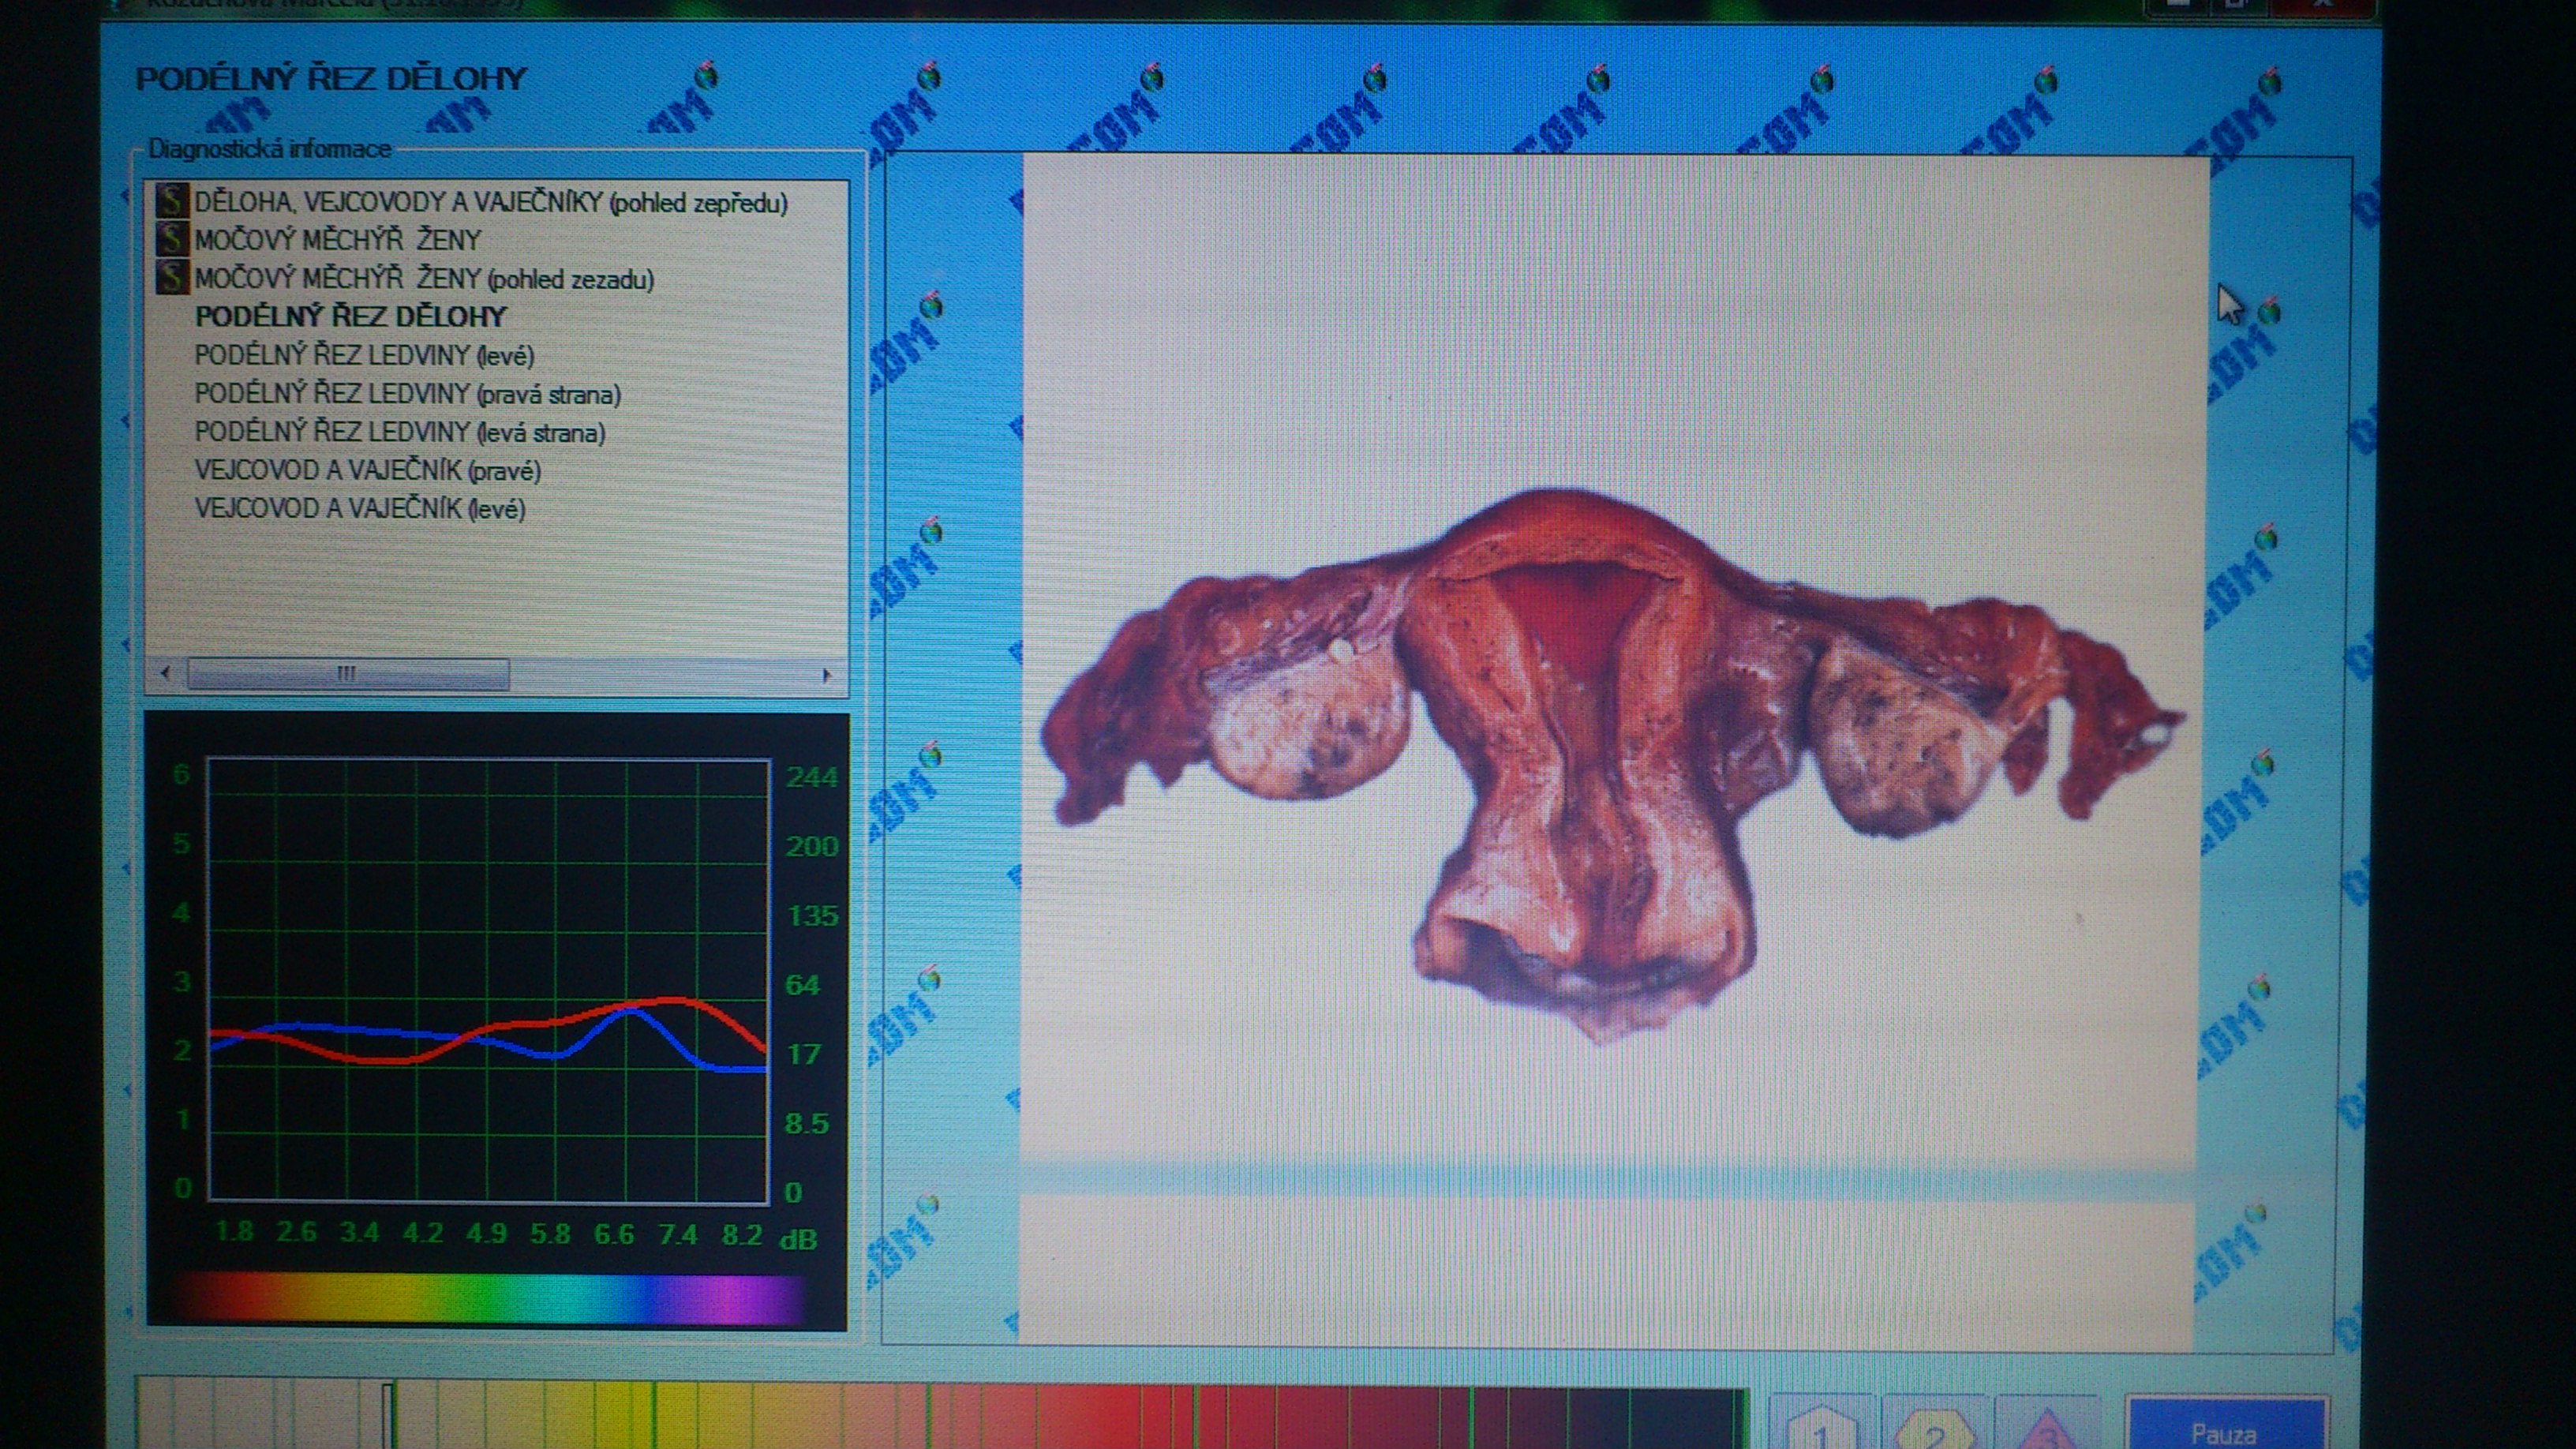Click the 7.4 frequency label below the graph
This screenshot has width=2576, height=1449.
point(678,1234)
